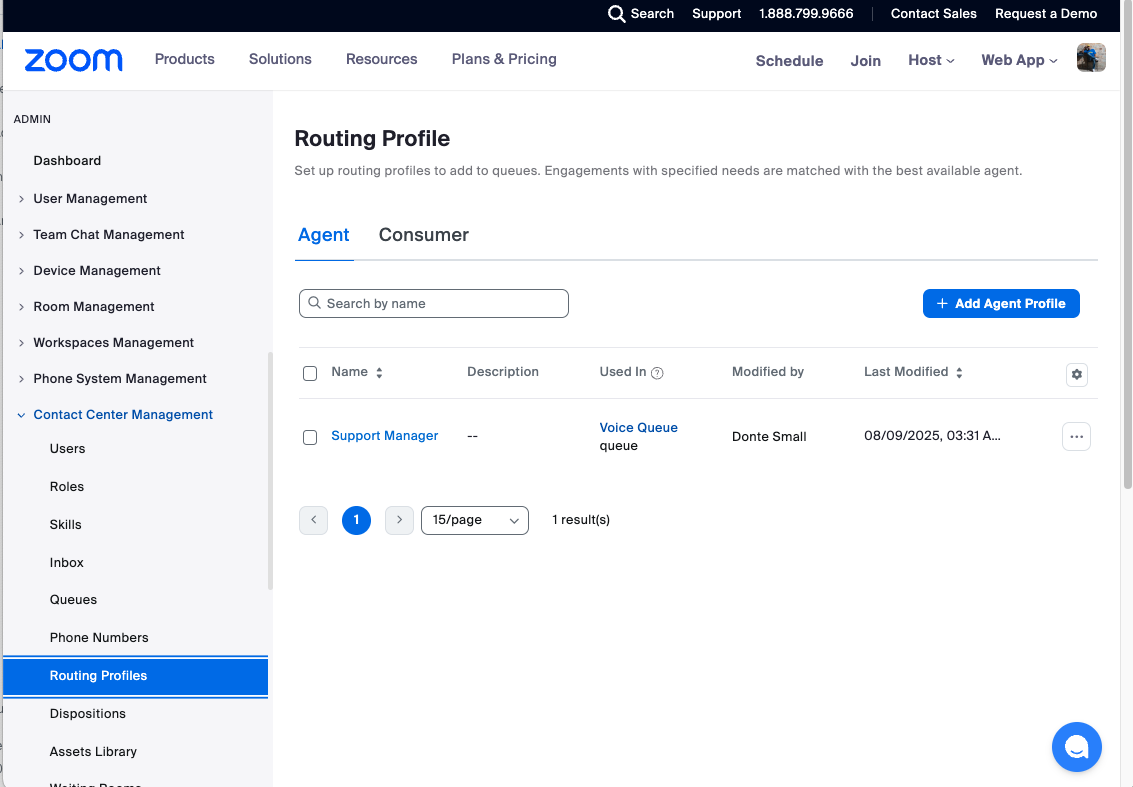Open the Host dropdown menu
Image resolution: width=1133 pixels, height=787 pixels.
[930, 60]
